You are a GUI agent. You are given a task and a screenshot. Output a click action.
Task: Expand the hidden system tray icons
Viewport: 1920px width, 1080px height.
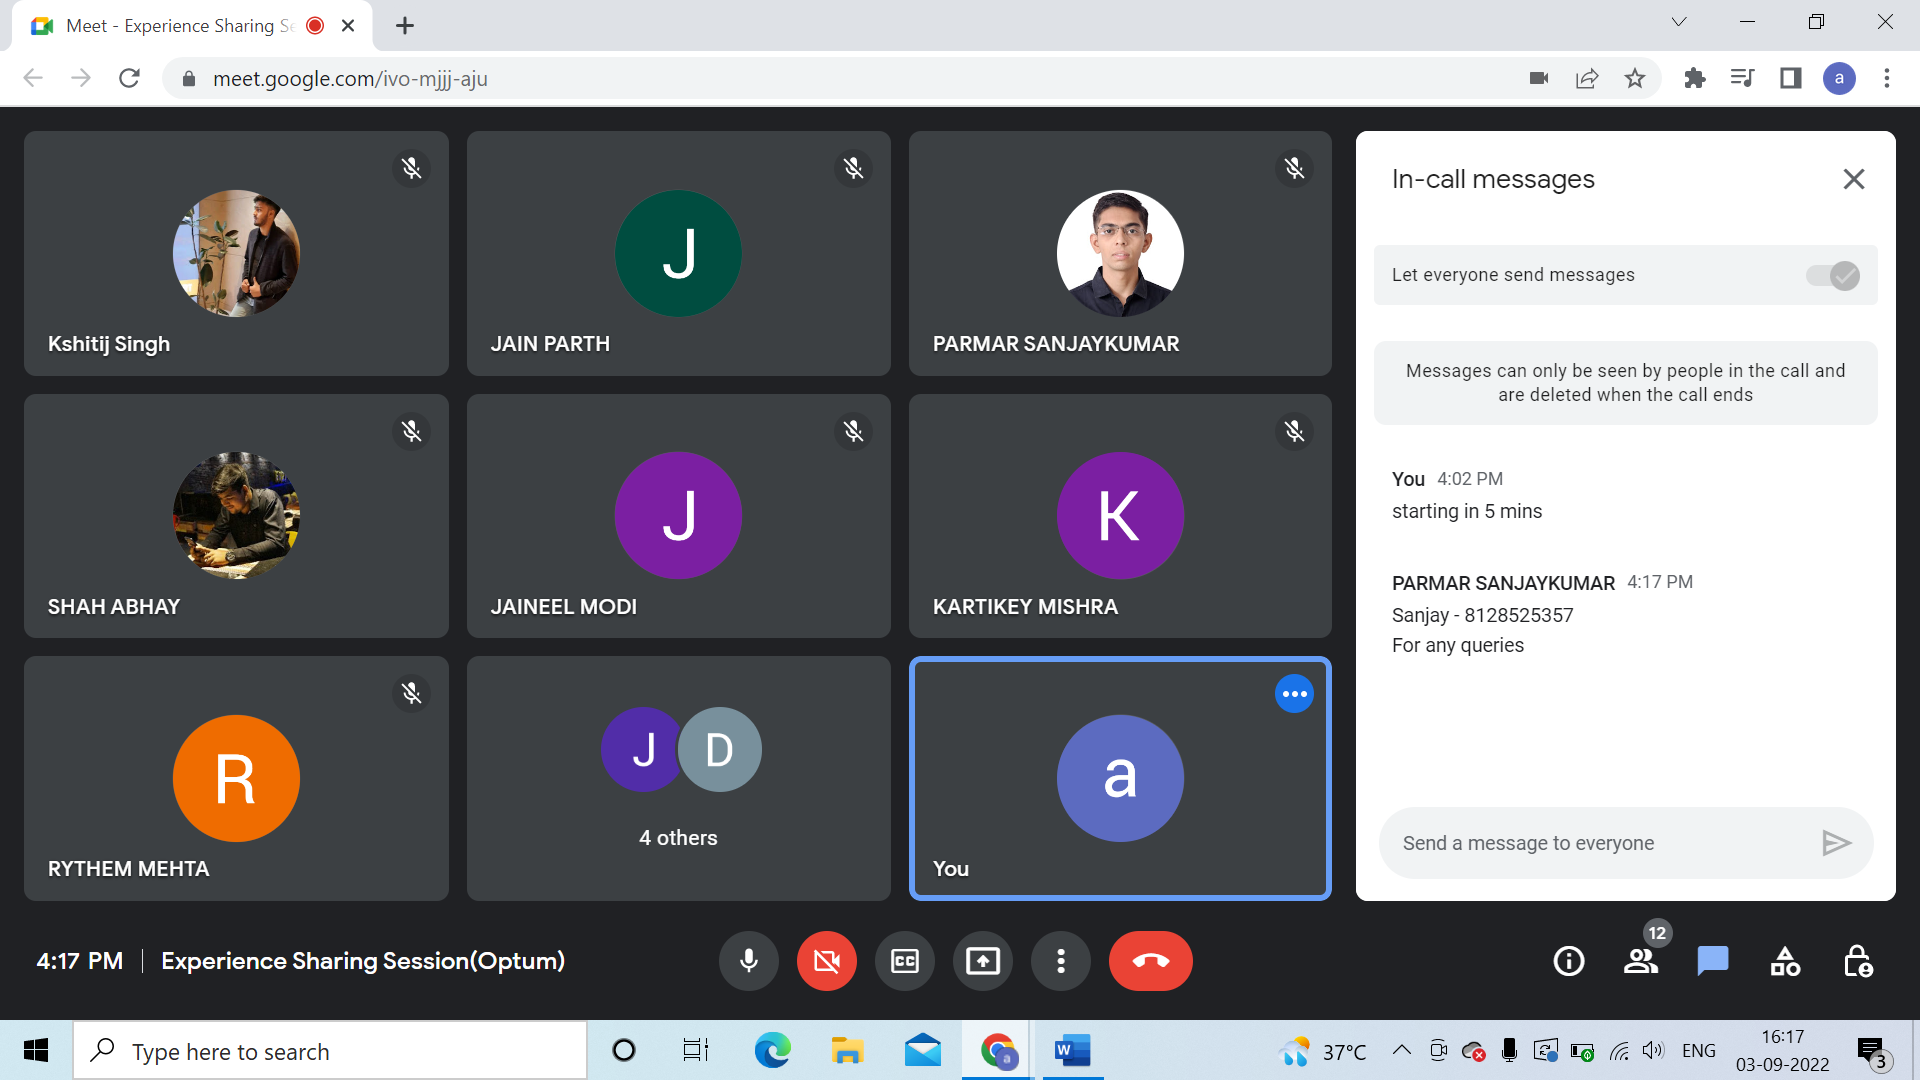pyautogui.click(x=1402, y=1050)
